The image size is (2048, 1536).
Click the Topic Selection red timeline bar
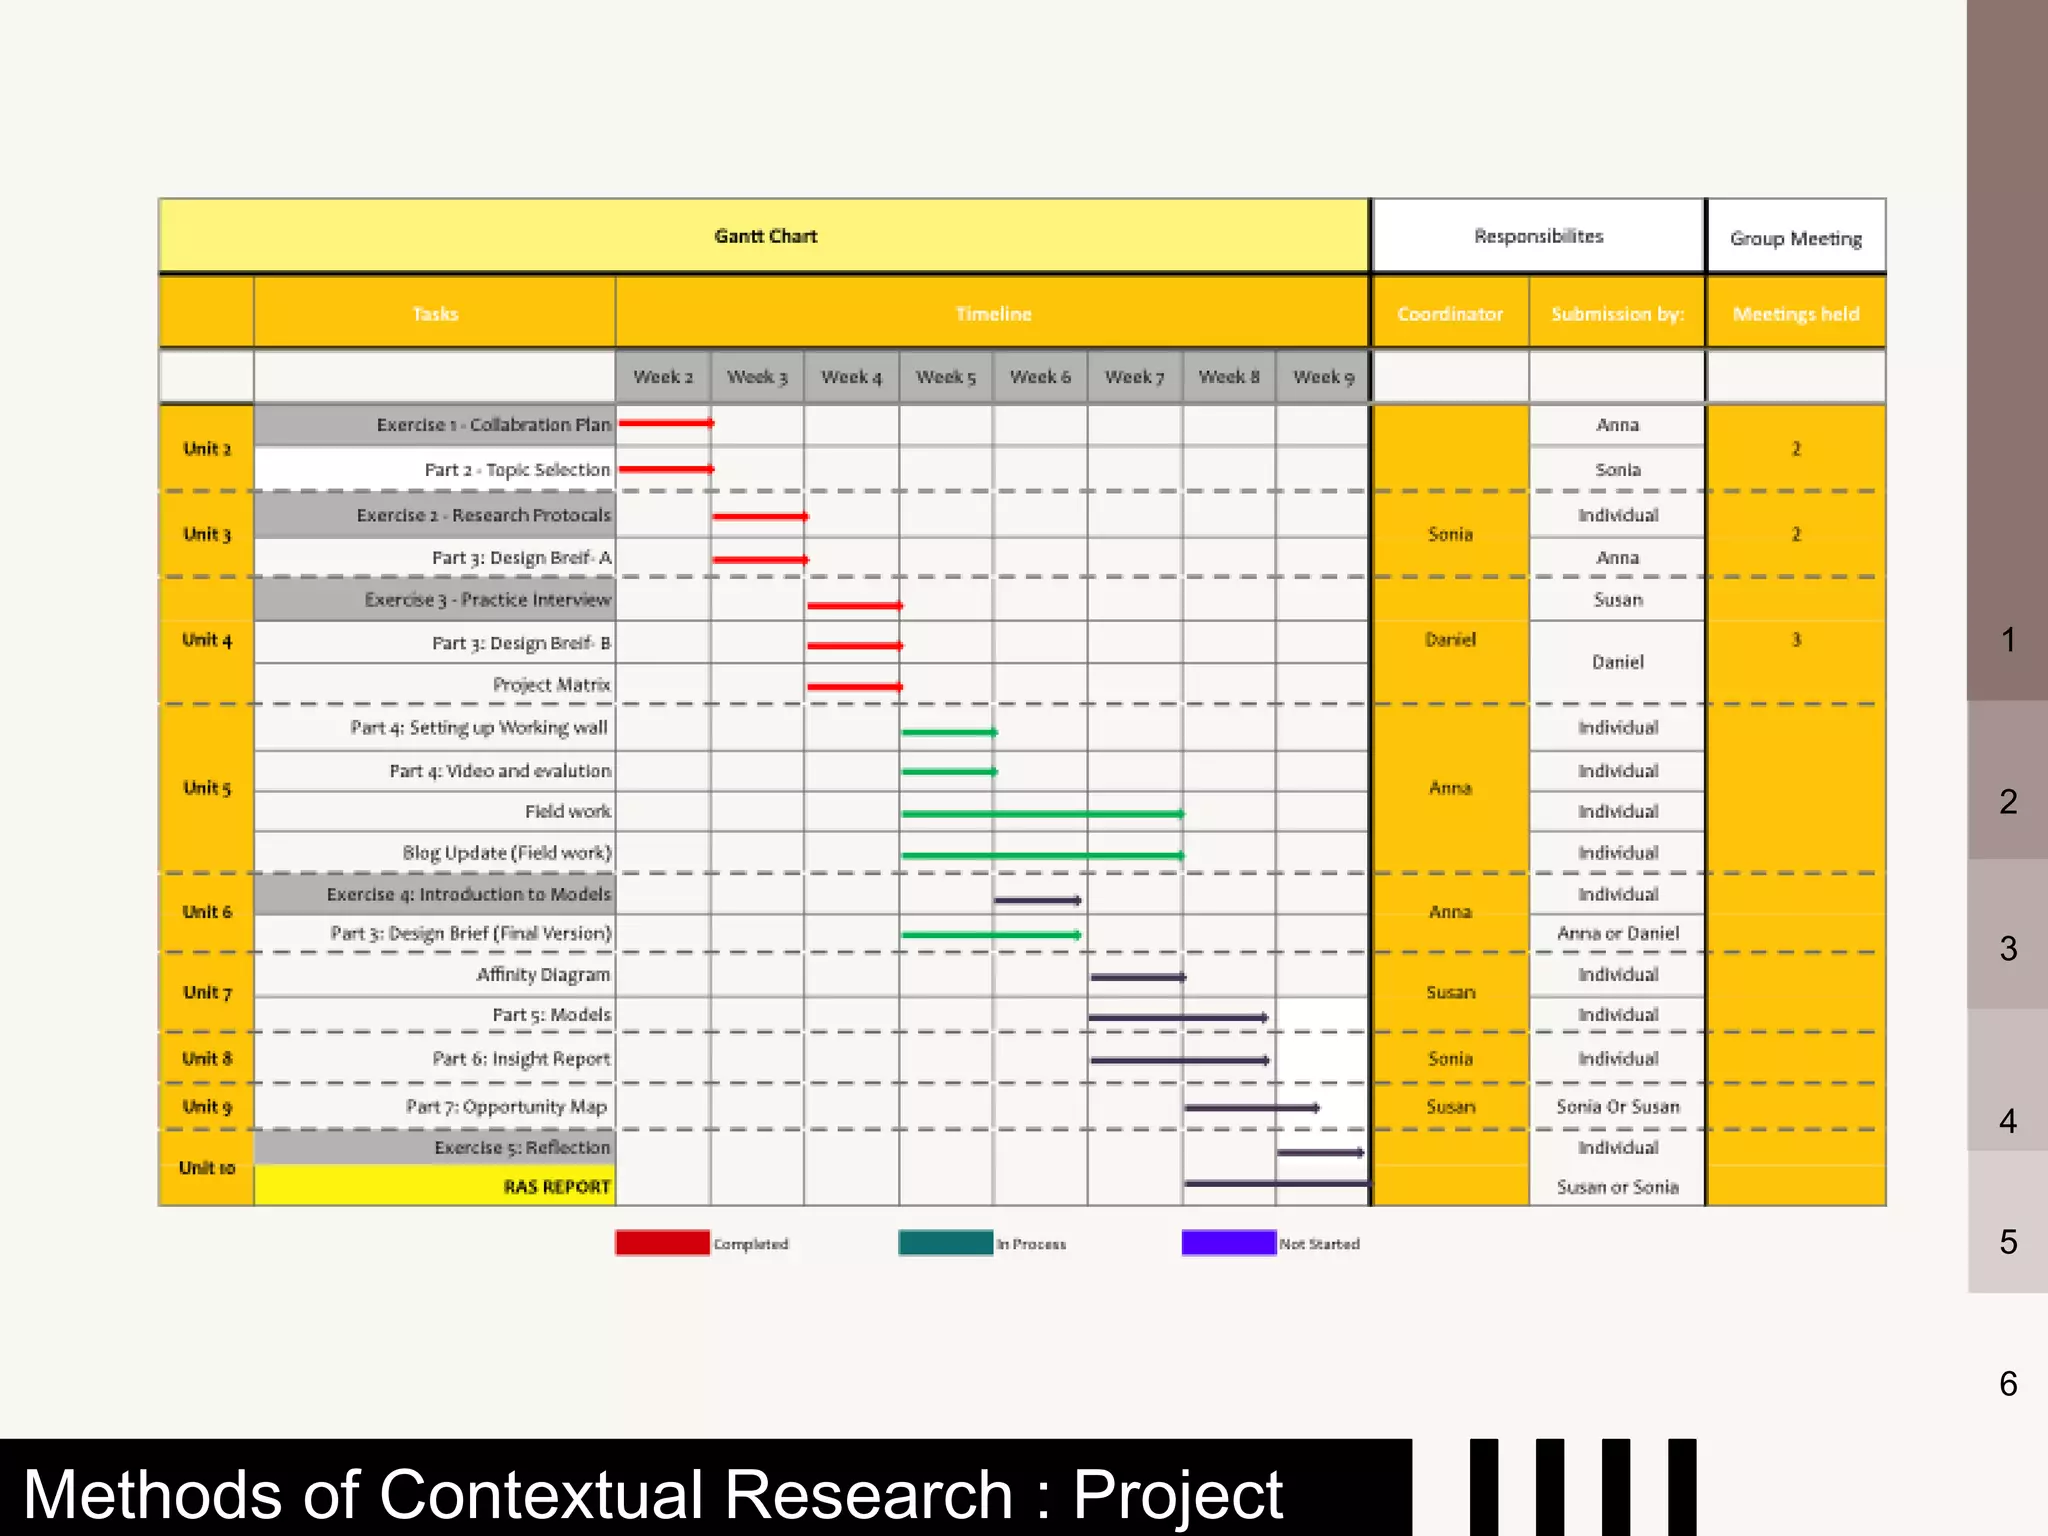point(666,469)
